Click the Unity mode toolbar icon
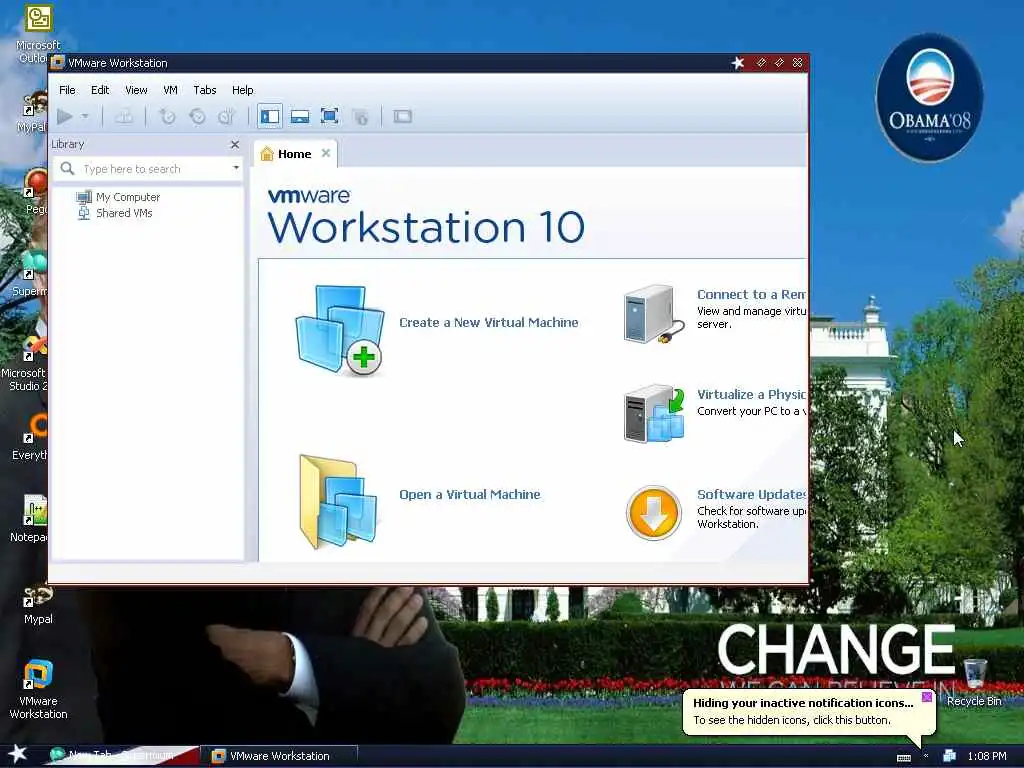 click(360, 117)
